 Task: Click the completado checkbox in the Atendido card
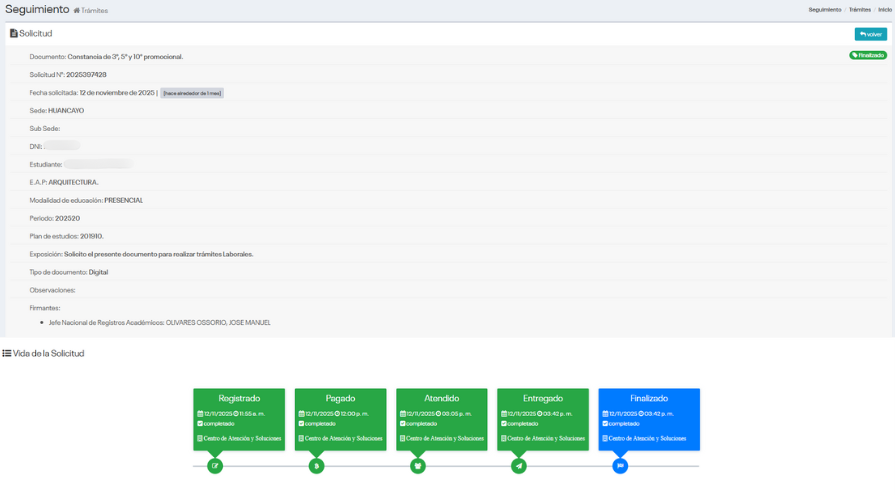click(x=403, y=423)
